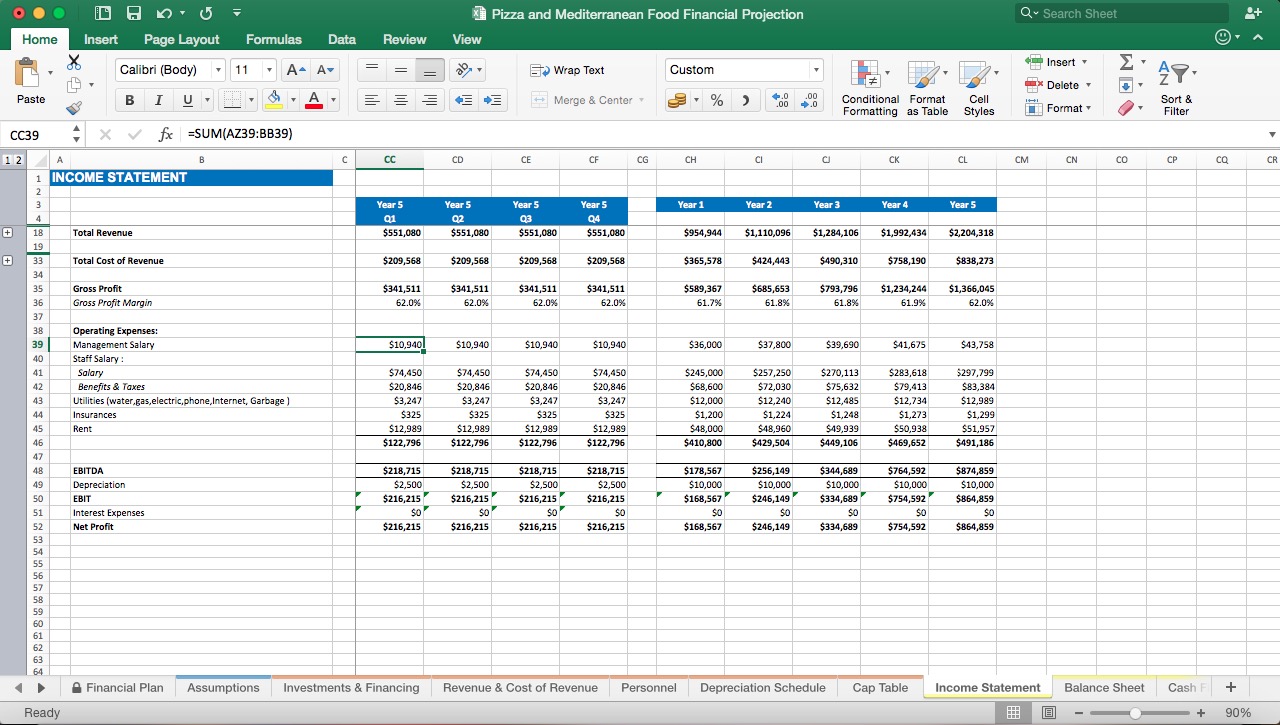Image resolution: width=1280 pixels, height=725 pixels.
Task: Open the borders dropdown arrow
Action: [x=251, y=100]
